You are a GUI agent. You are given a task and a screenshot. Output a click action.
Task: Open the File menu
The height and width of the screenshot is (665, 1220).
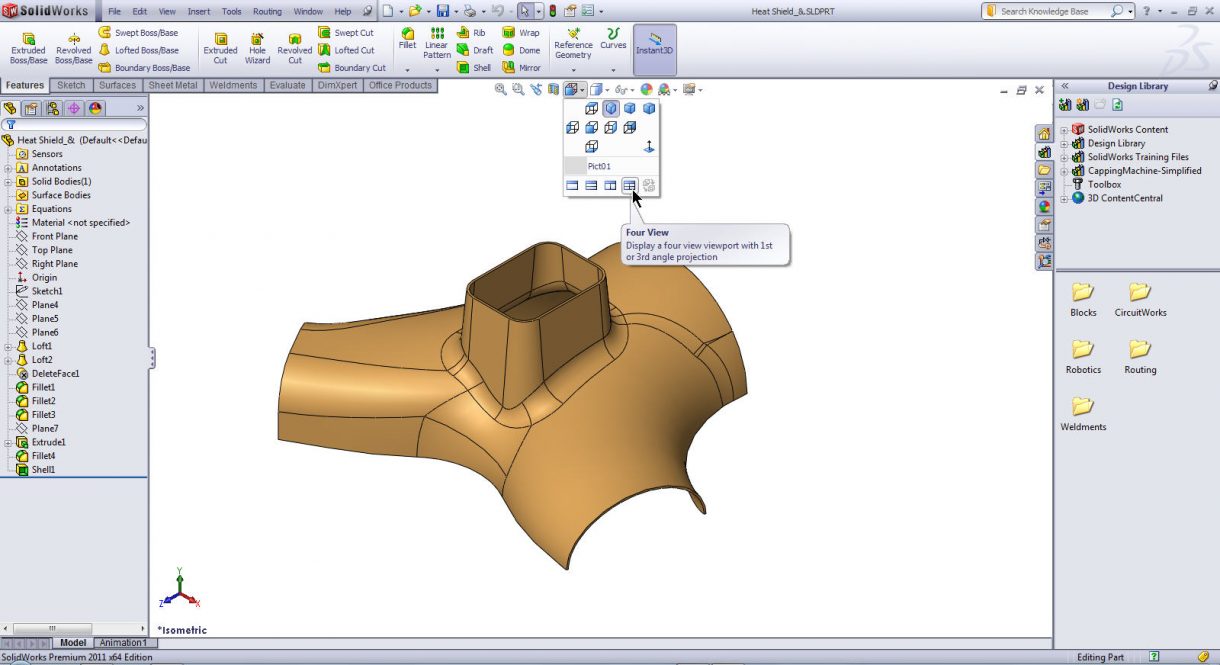click(115, 12)
